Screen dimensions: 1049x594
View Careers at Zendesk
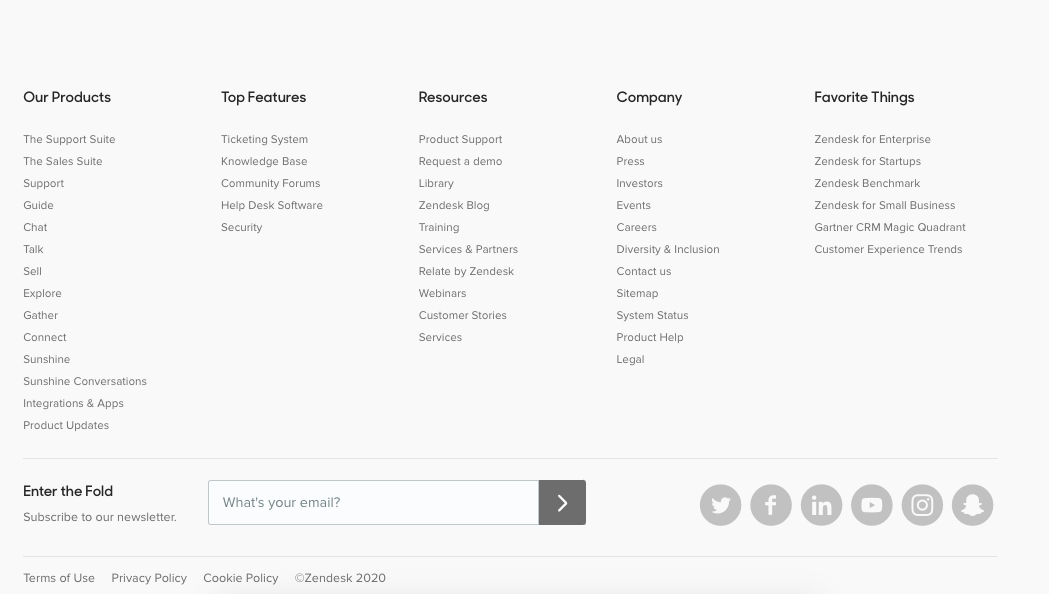click(x=636, y=227)
